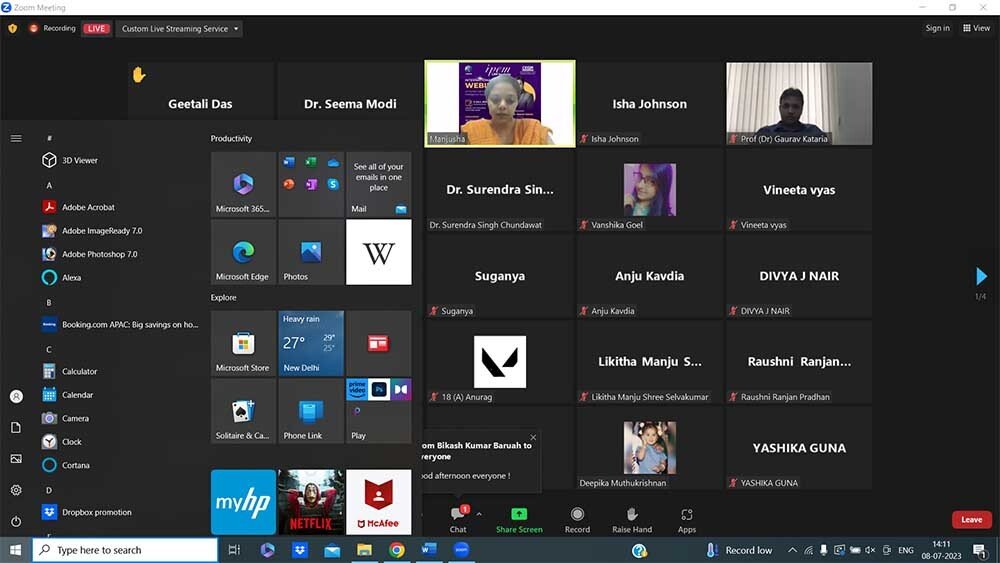
Task: Show hidden system tray icons chevron
Action: coord(793,550)
